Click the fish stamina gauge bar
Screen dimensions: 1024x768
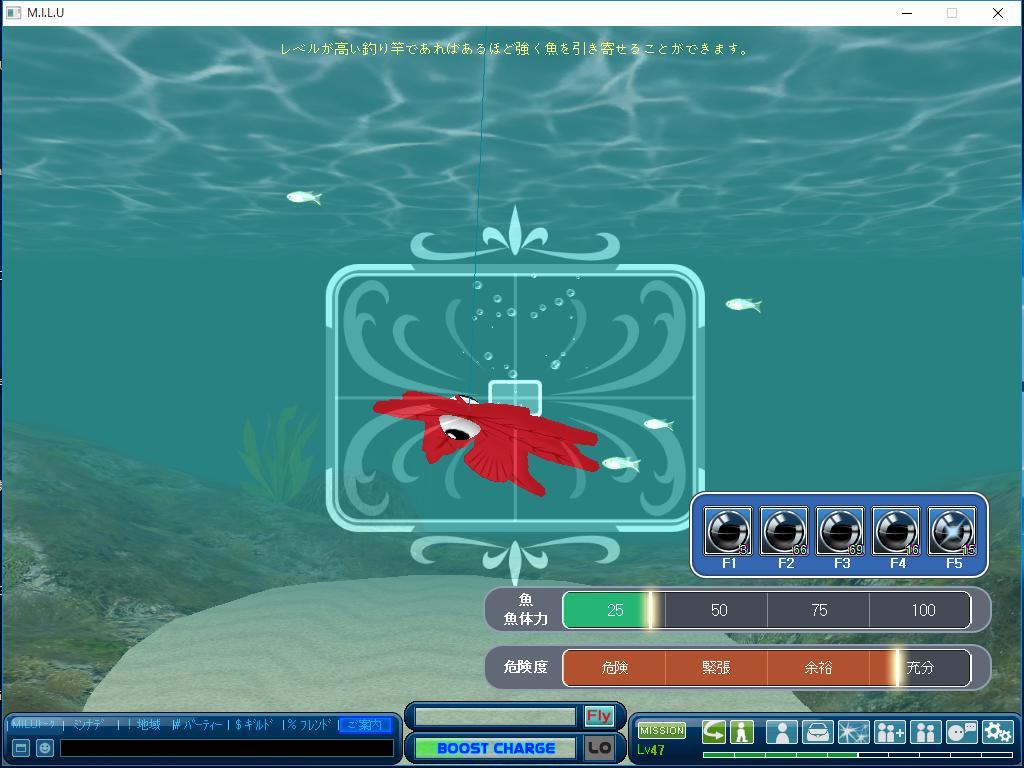(x=766, y=610)
